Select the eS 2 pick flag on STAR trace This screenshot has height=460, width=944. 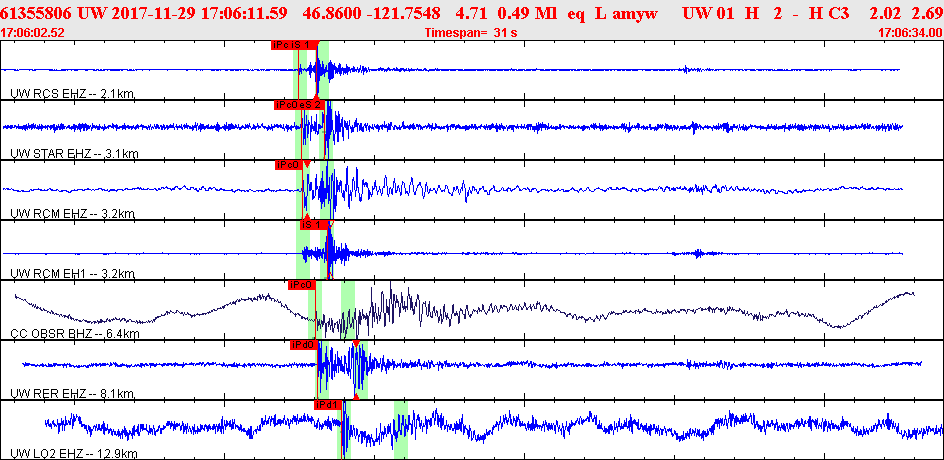point(312,105)
